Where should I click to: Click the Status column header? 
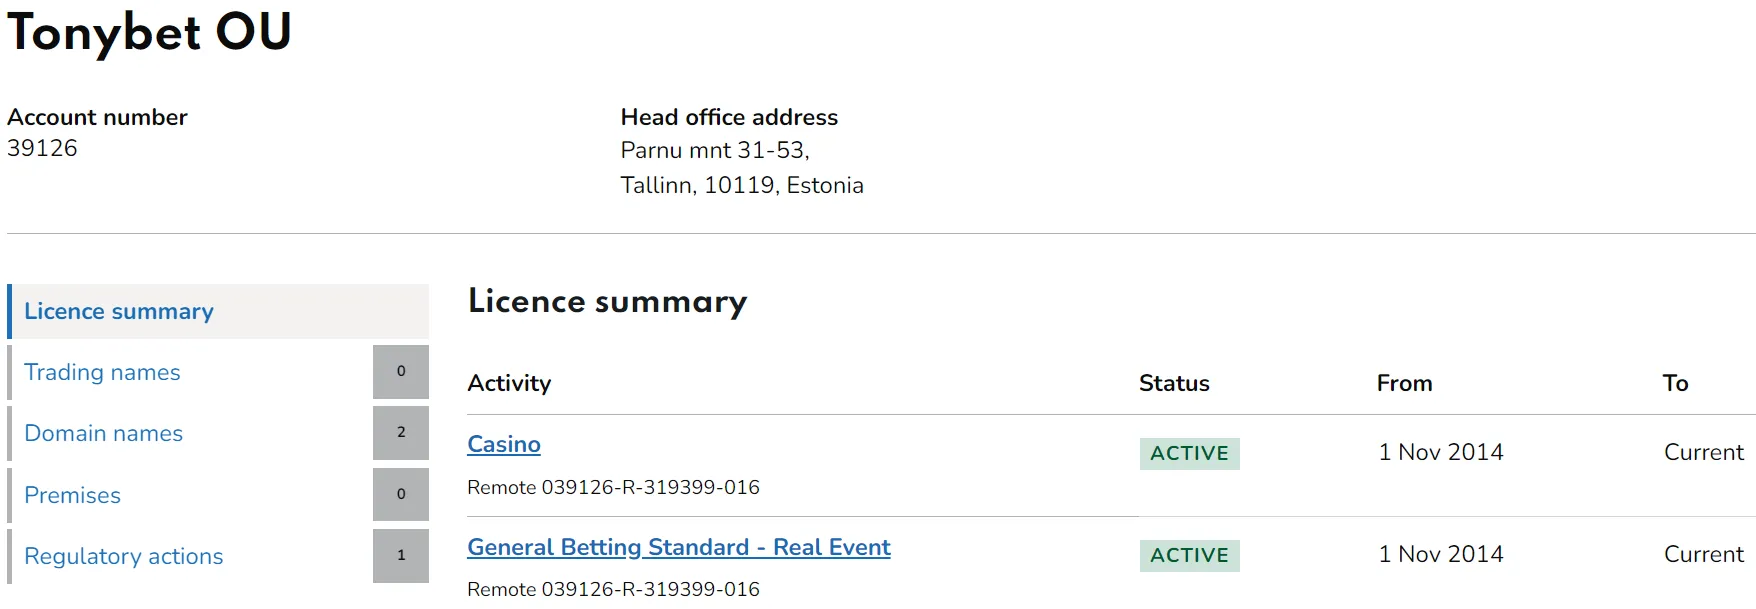click(x=1174, y=384)
